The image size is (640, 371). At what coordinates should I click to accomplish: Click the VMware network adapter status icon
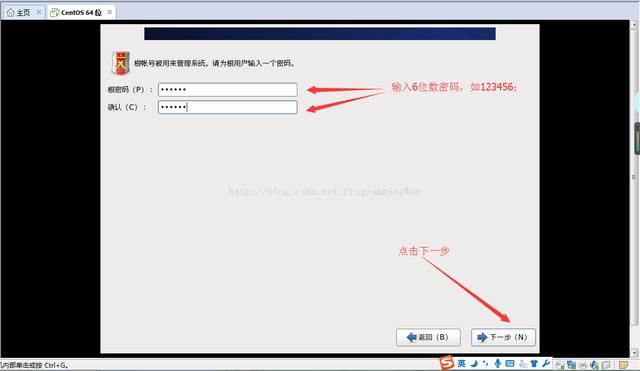tap(571, 364)
